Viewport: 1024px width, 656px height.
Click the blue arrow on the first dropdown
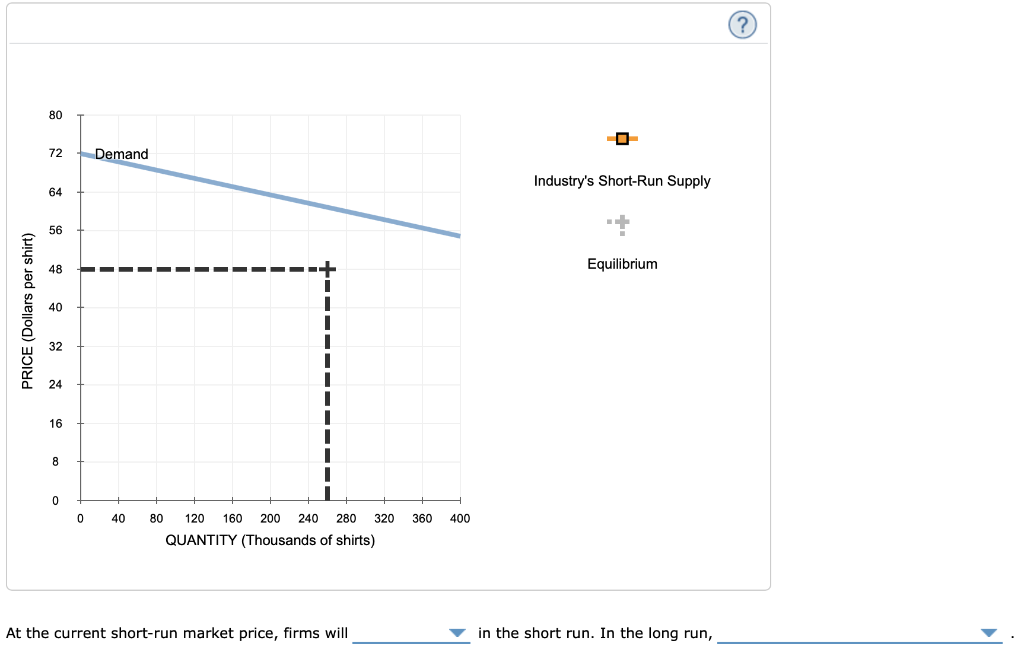pos(458,632)
